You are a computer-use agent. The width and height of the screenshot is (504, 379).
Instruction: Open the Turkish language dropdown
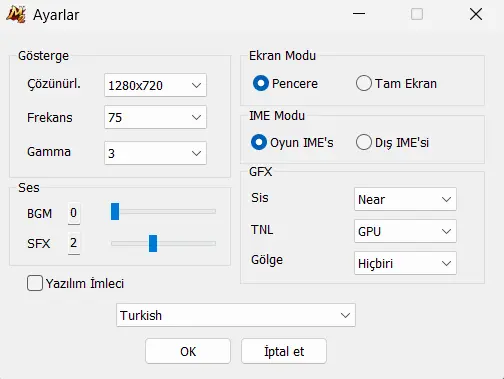point(236,315)
